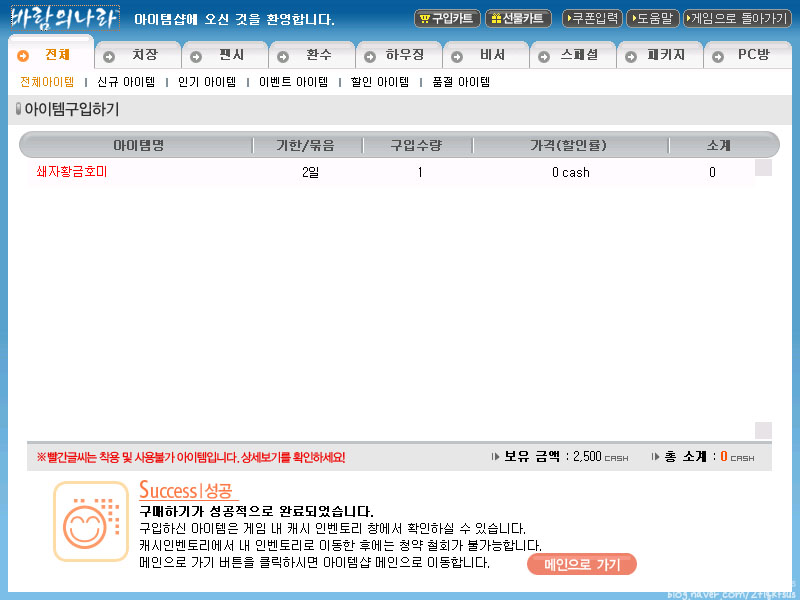Switch to the 스페셜 tab
800x600 pixels.
point(573,56)
